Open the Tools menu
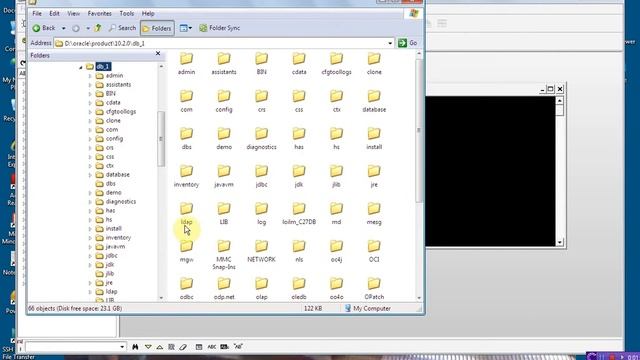The width and height of the screenshot is (640, 360). pyautogui.click(x=127, y=13)
